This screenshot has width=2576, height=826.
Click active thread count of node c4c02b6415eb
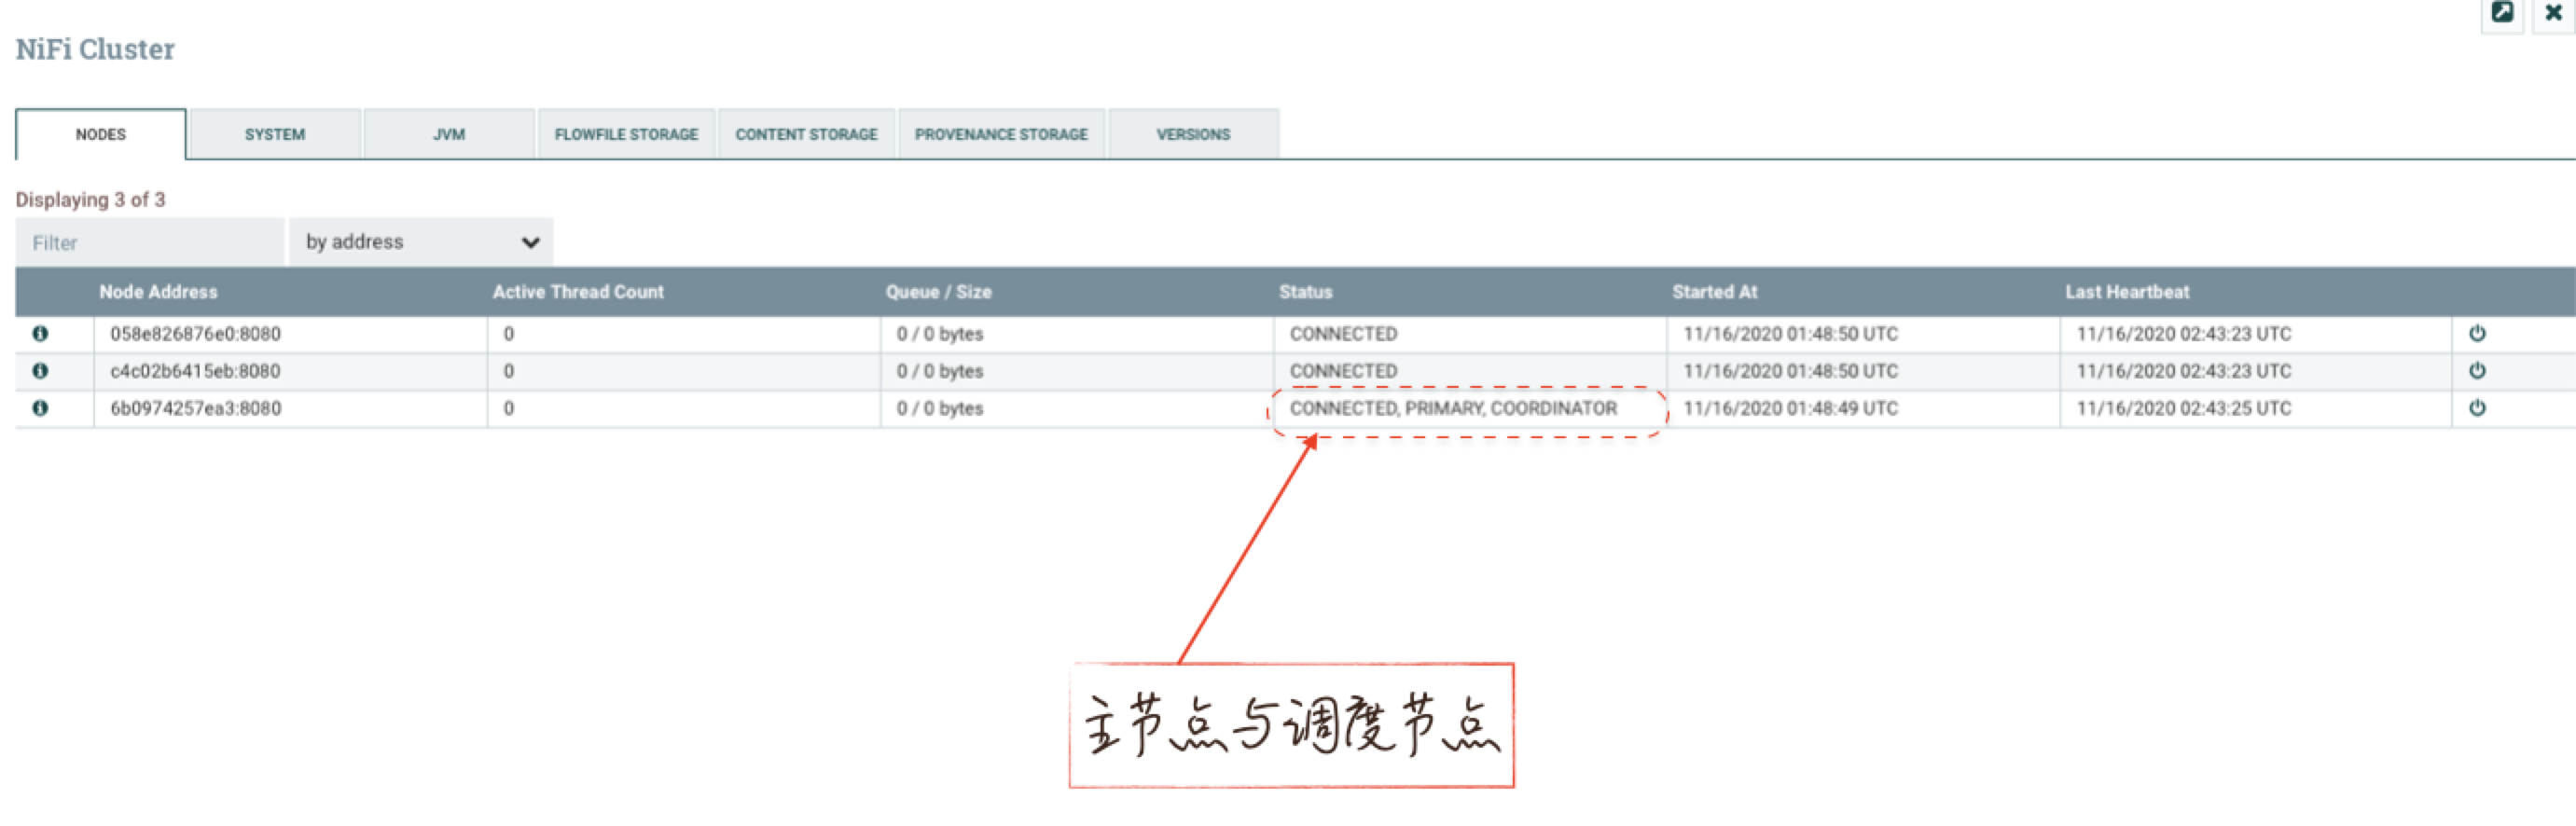[x=509, y=371]
